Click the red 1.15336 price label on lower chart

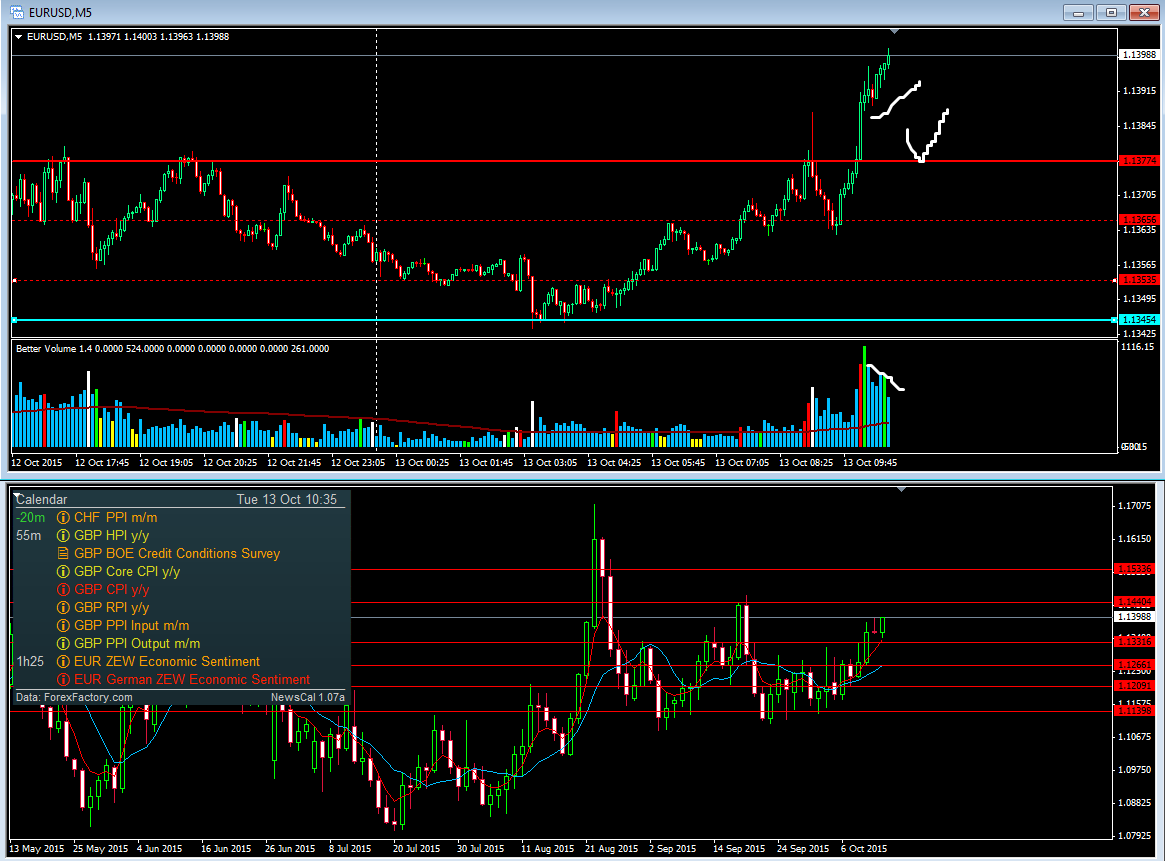click(x=1134, y=569)
